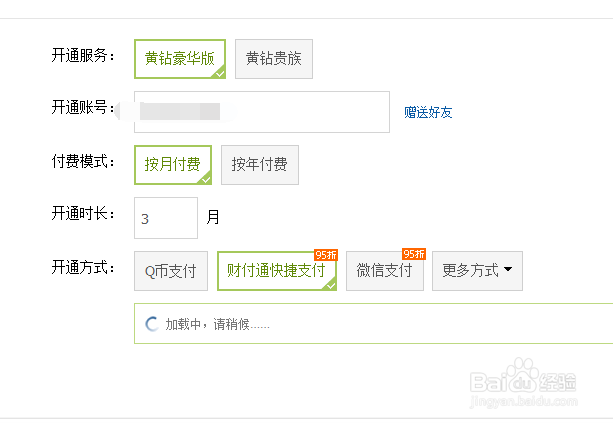
Task: Select the 黄钻豪华版 service option
Action: tap(180, 59)
